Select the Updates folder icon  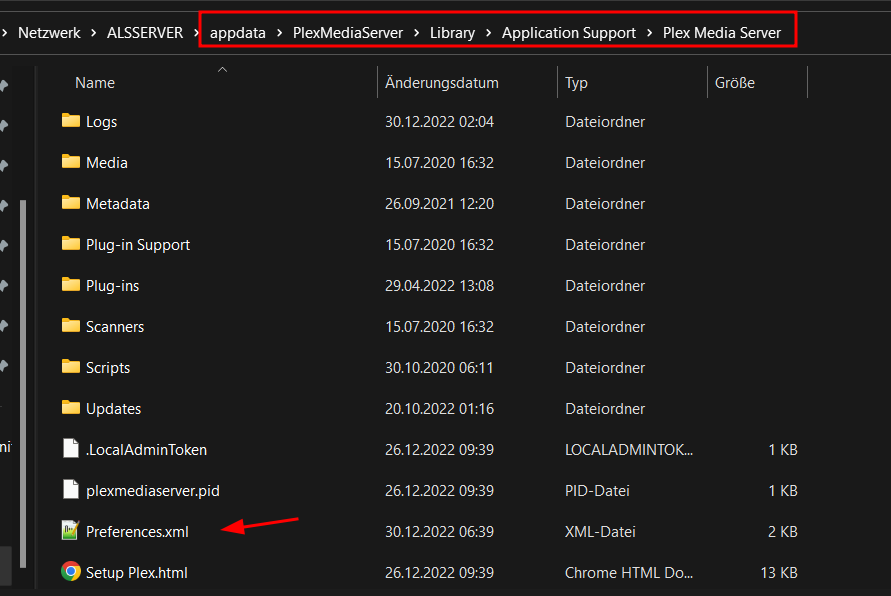70,407
